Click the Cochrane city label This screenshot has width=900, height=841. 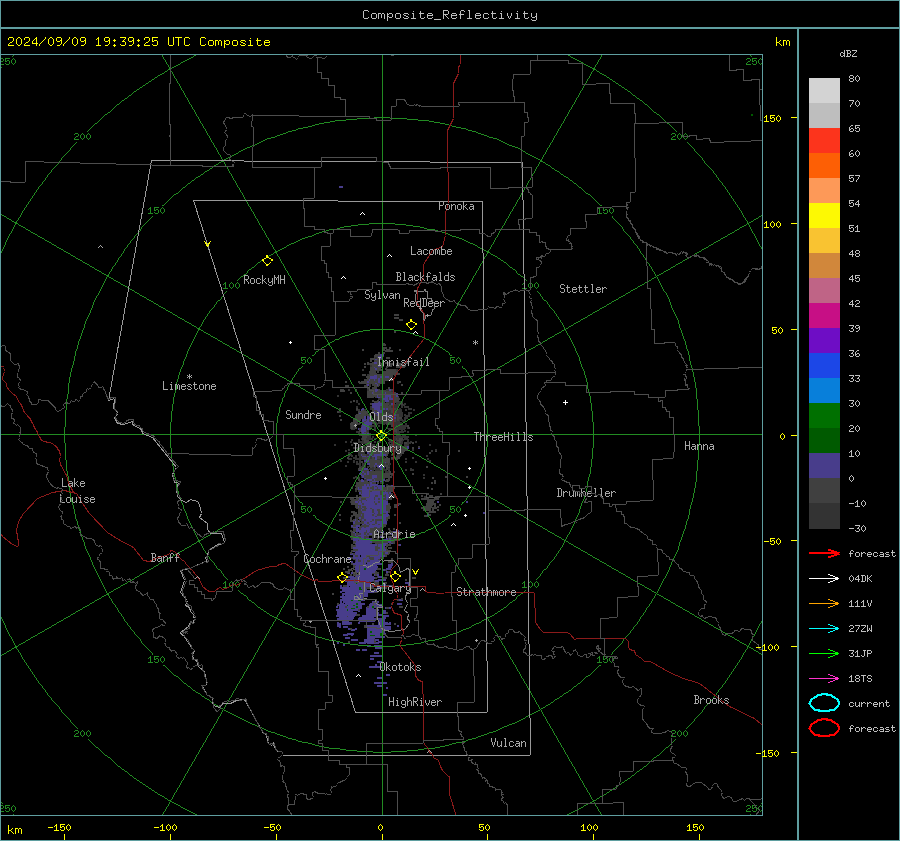(327, 559)
